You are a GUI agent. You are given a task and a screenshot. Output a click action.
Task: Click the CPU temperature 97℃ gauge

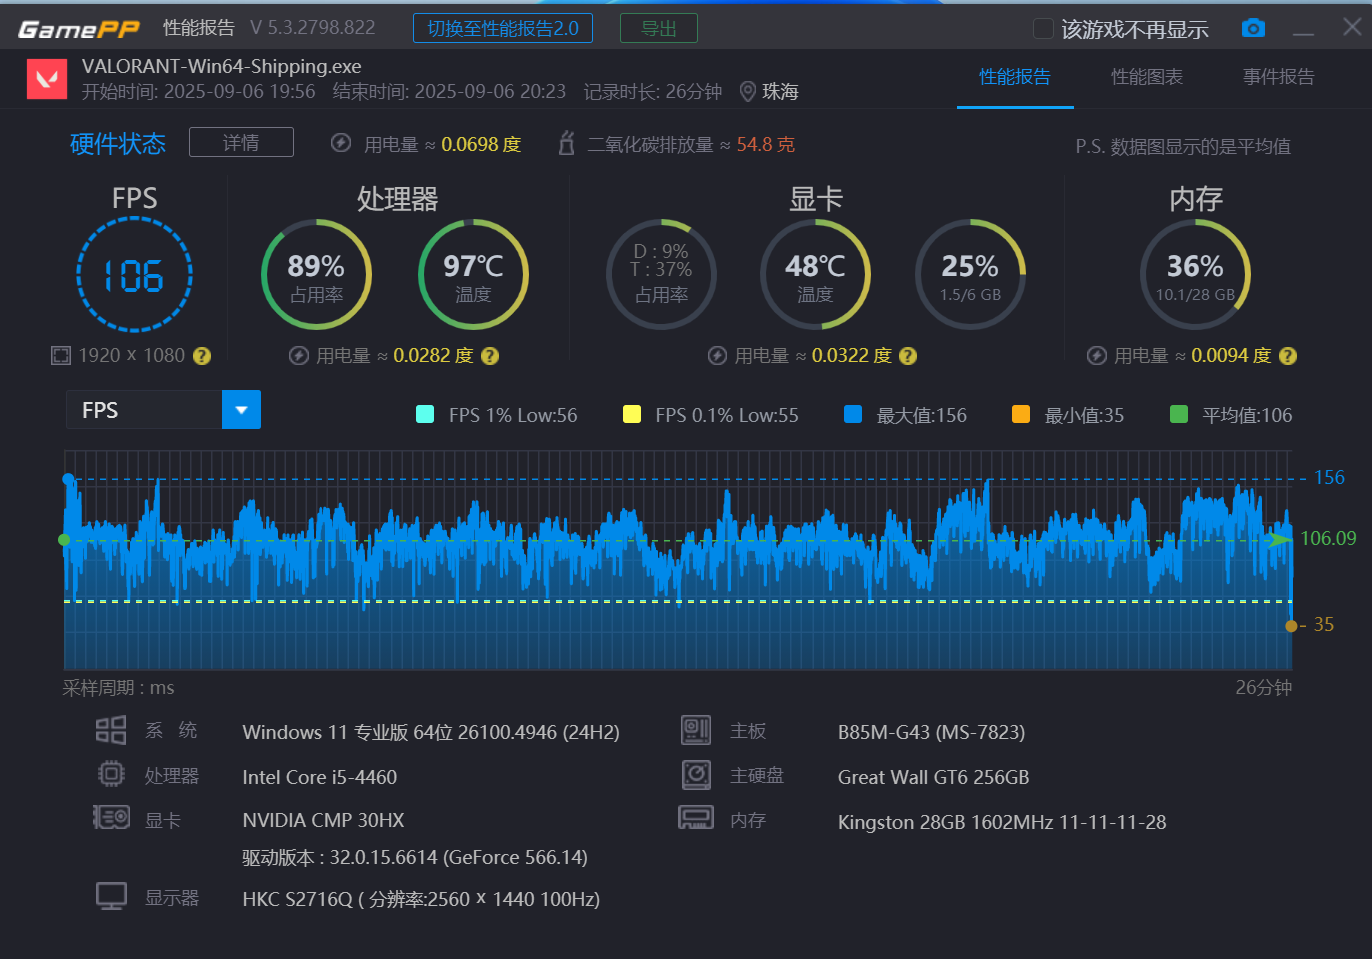point(473,275)
